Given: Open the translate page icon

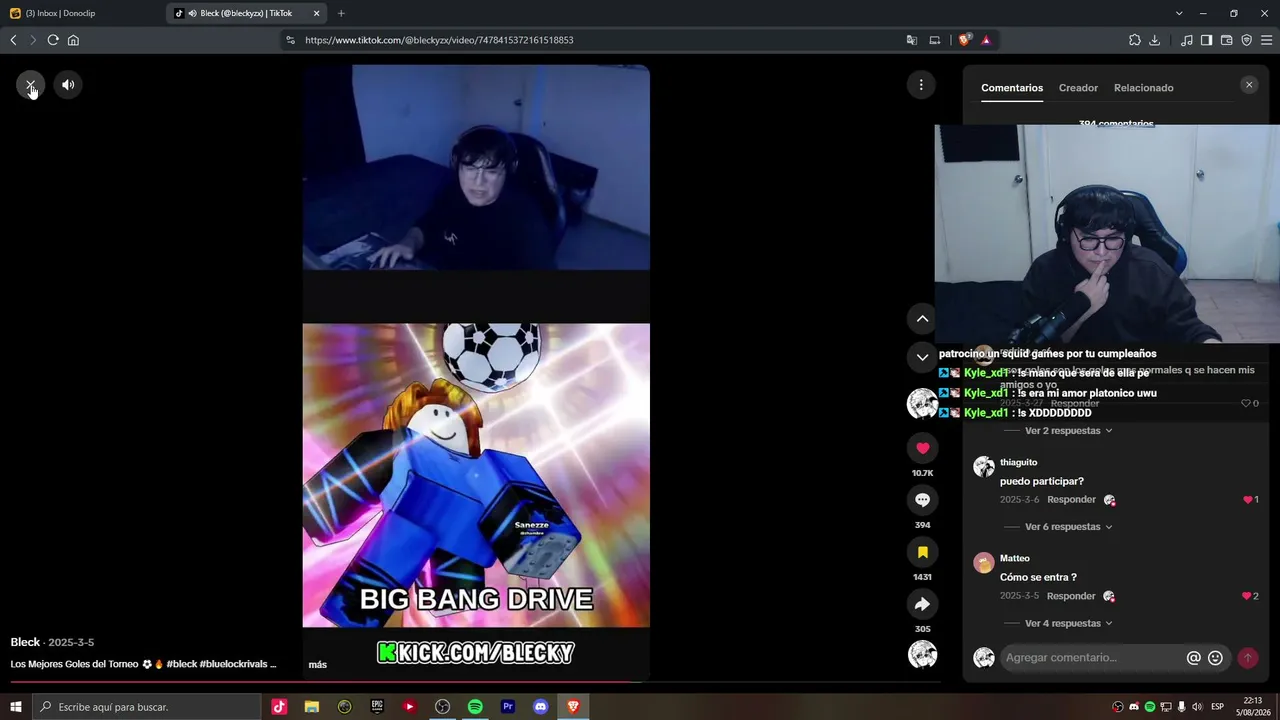Looking at the screenshot, I should tap(912, 40).
